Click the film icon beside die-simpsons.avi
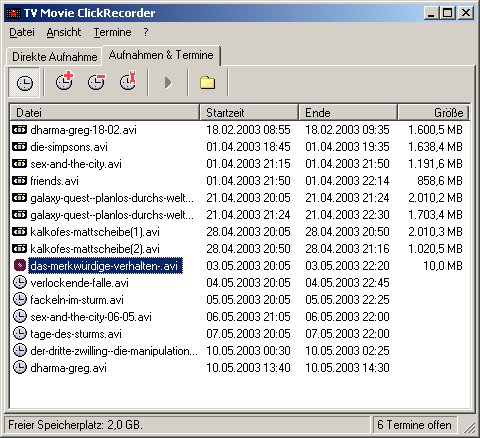480x438 pixels. pyautogui.click(x=19, y=146)
